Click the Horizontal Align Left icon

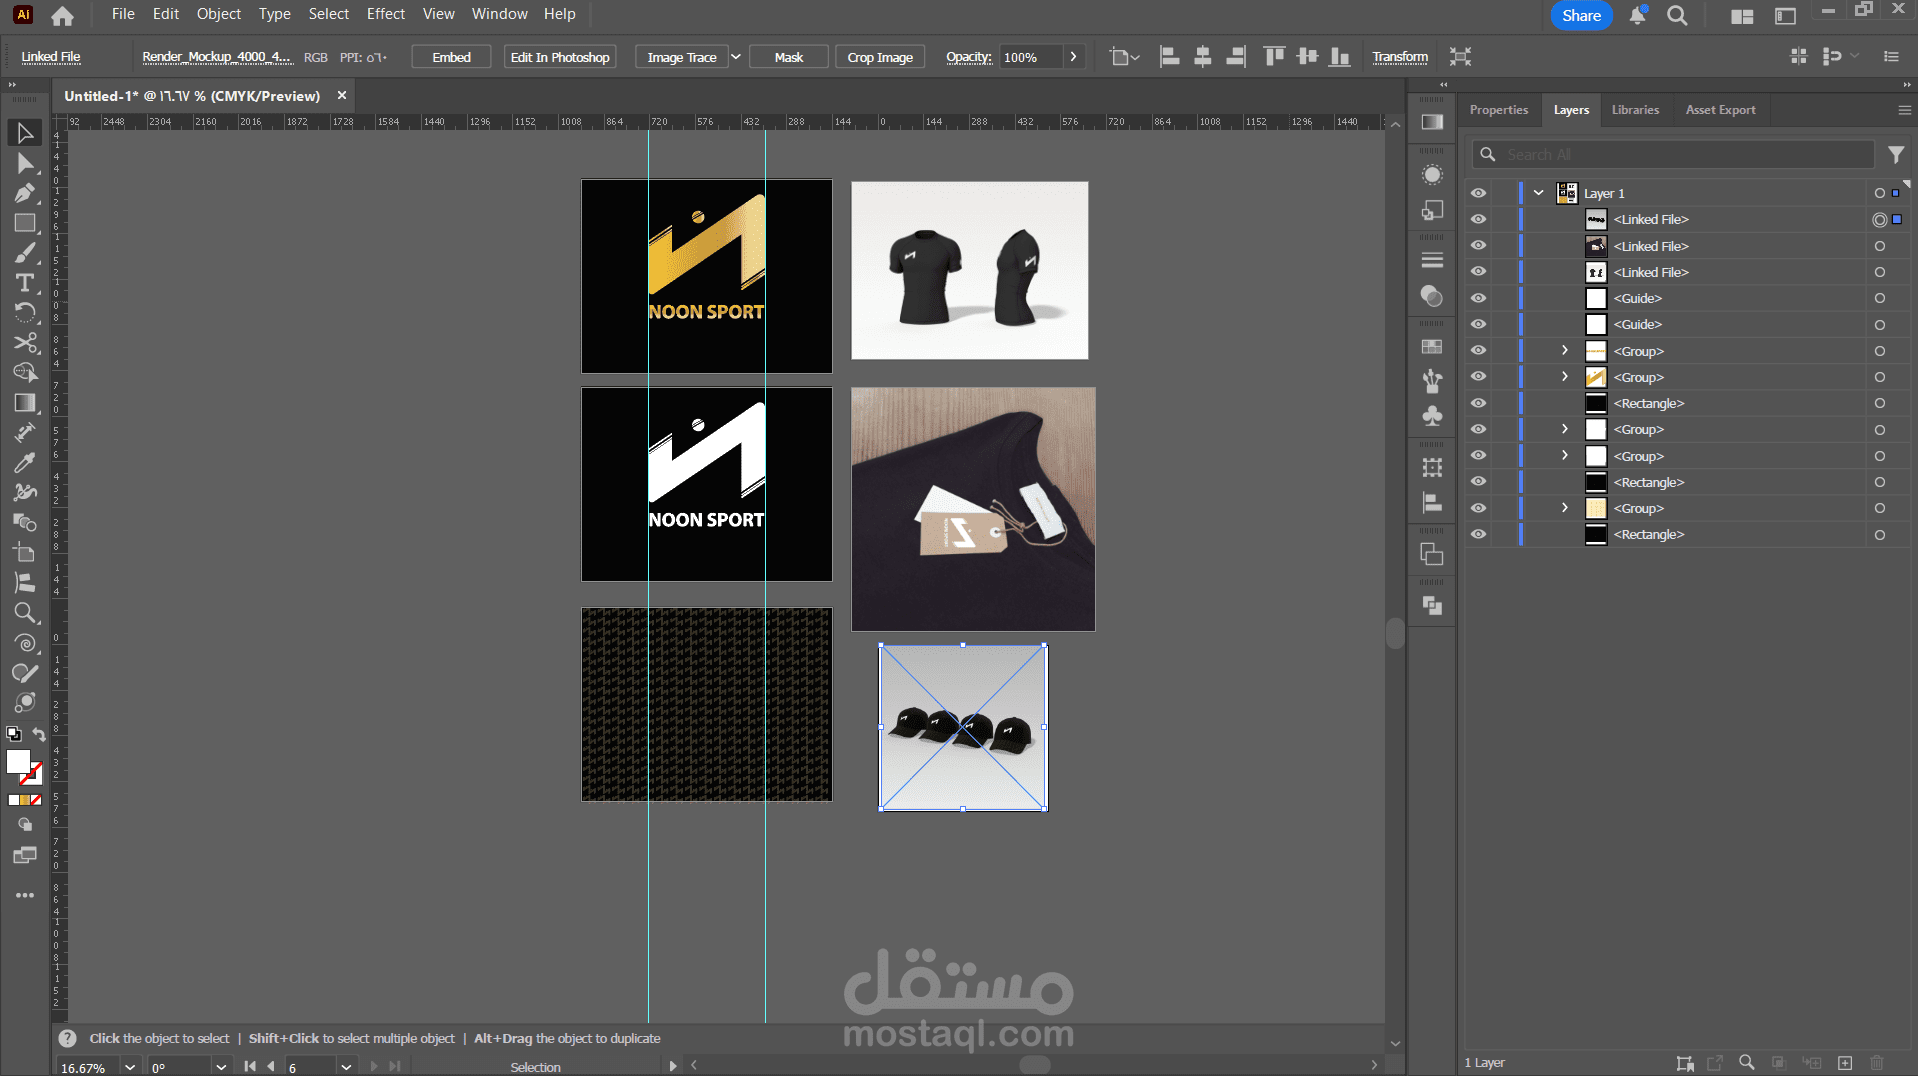coord(1169,57)
